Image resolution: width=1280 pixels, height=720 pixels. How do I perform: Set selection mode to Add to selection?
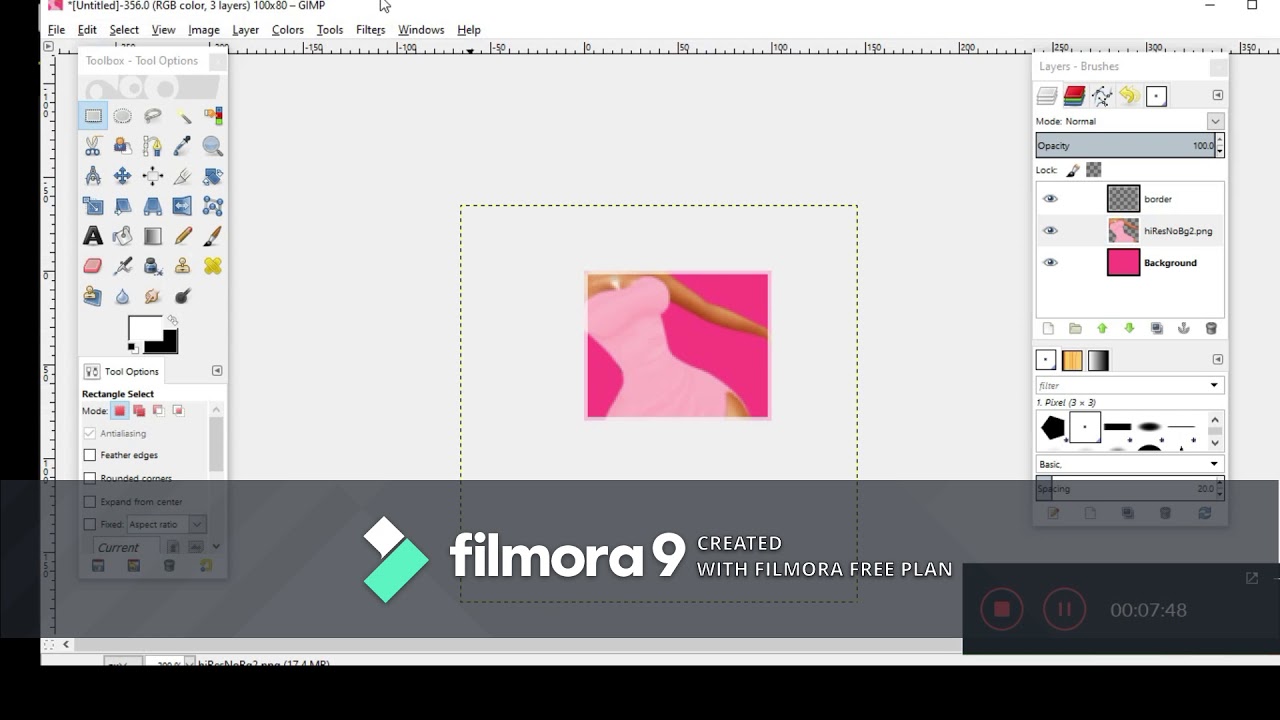(x=139, y=411)
